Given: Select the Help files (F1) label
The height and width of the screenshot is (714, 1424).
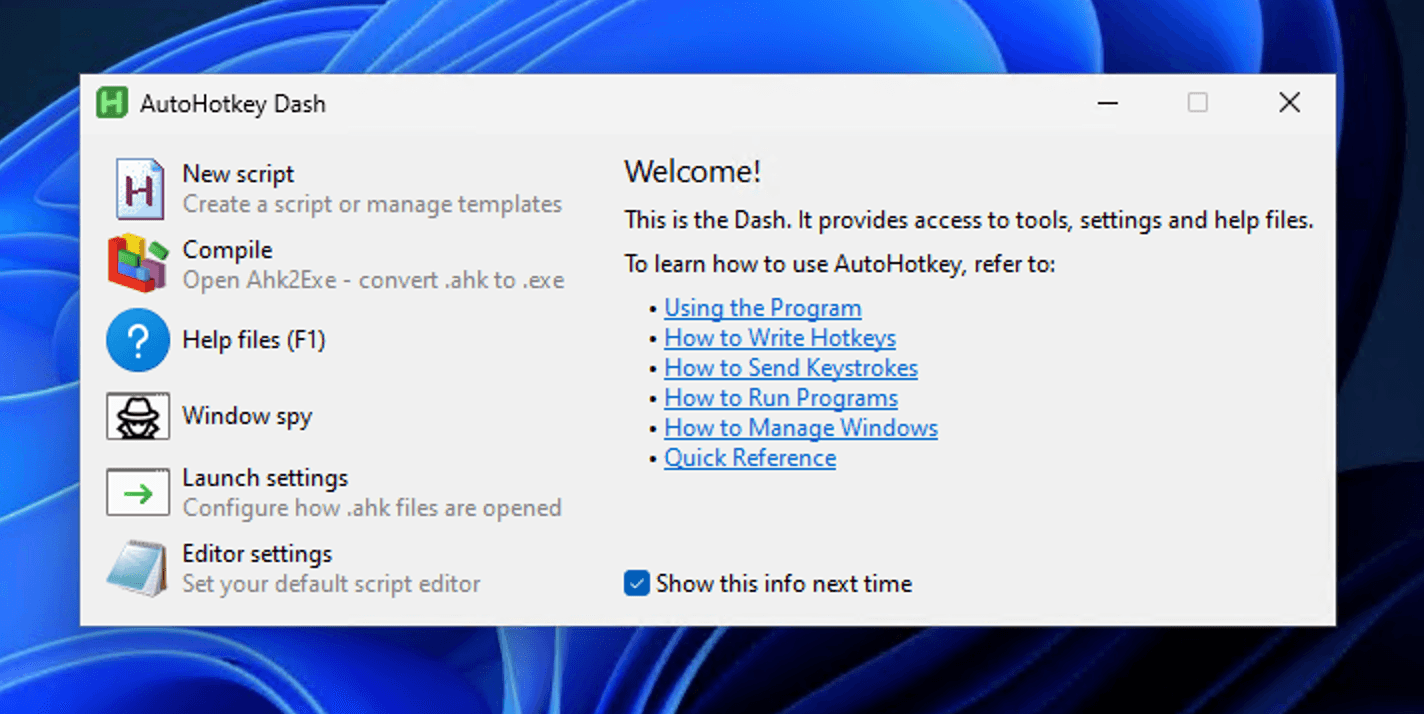Looking at the screenshot, I should tap(254, 340).
